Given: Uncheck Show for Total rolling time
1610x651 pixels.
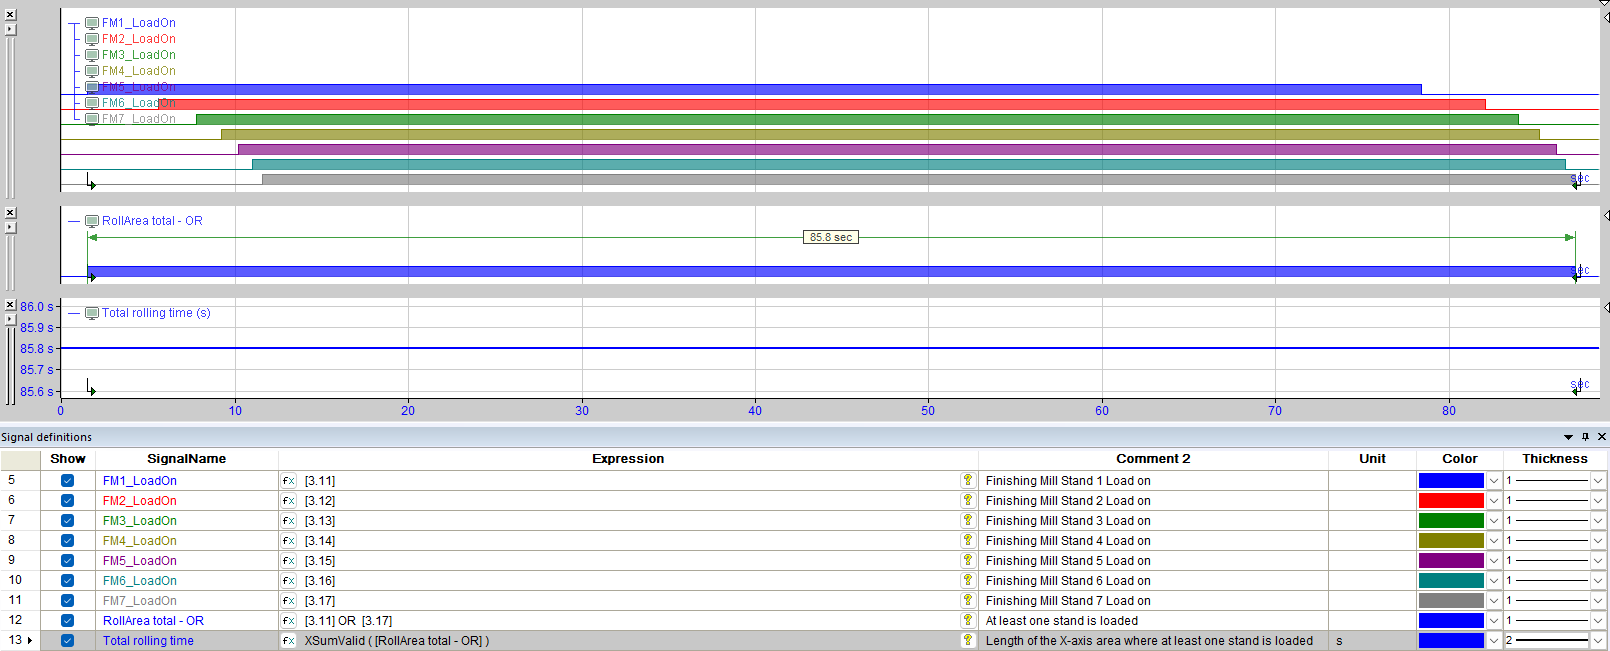Looking at the screenshot, I should 67,641.
